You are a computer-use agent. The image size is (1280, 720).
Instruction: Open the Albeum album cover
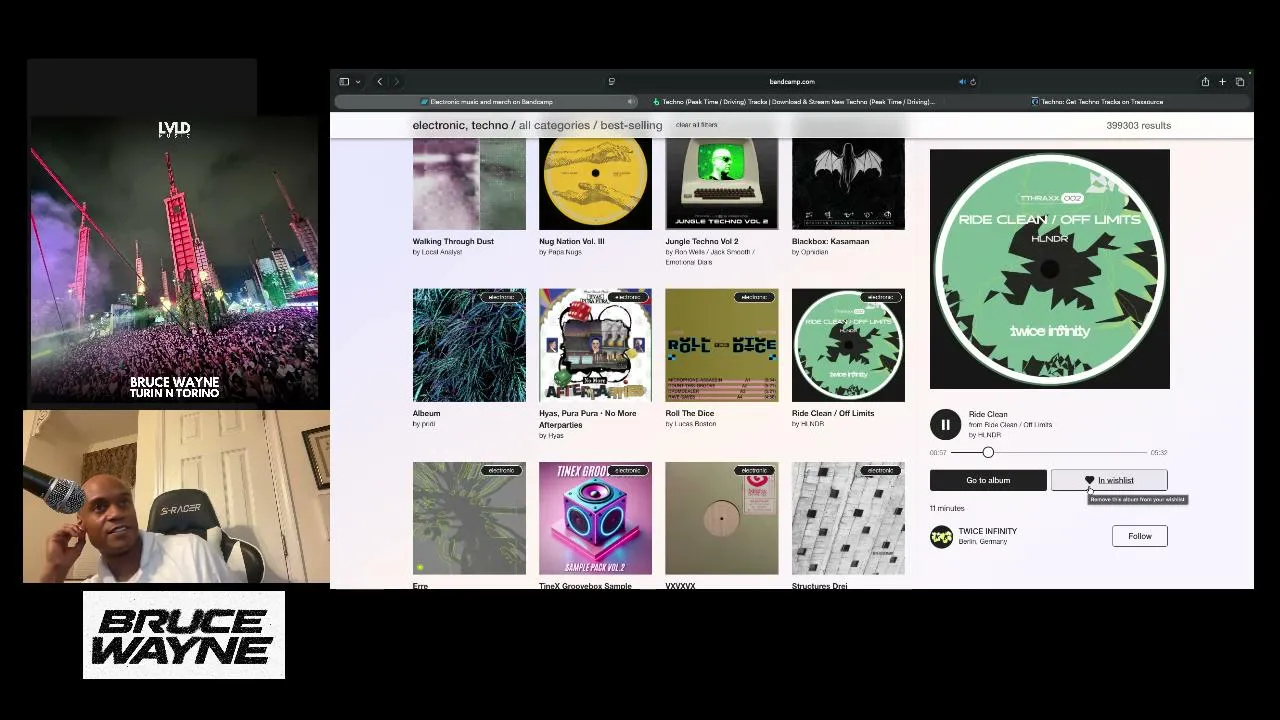click(x=469, y=345)
